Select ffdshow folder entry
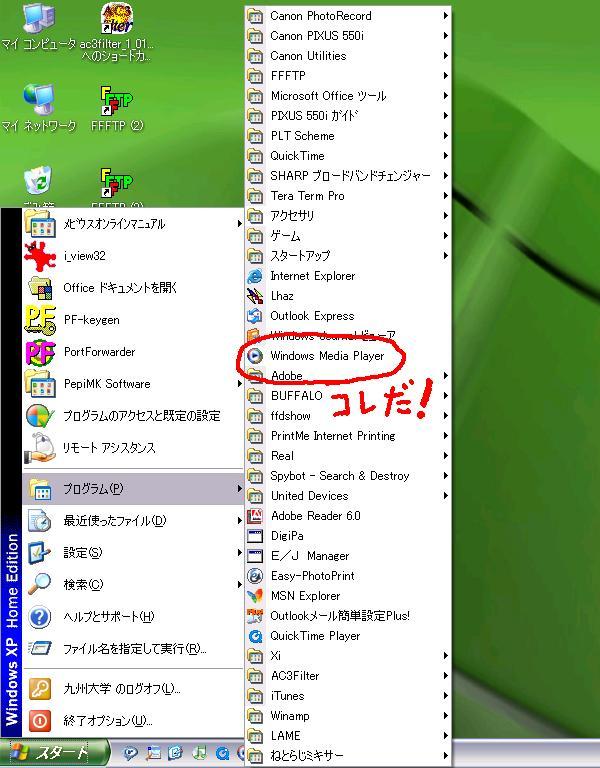The width and height of the screenshot is (600, 768). 348,416
